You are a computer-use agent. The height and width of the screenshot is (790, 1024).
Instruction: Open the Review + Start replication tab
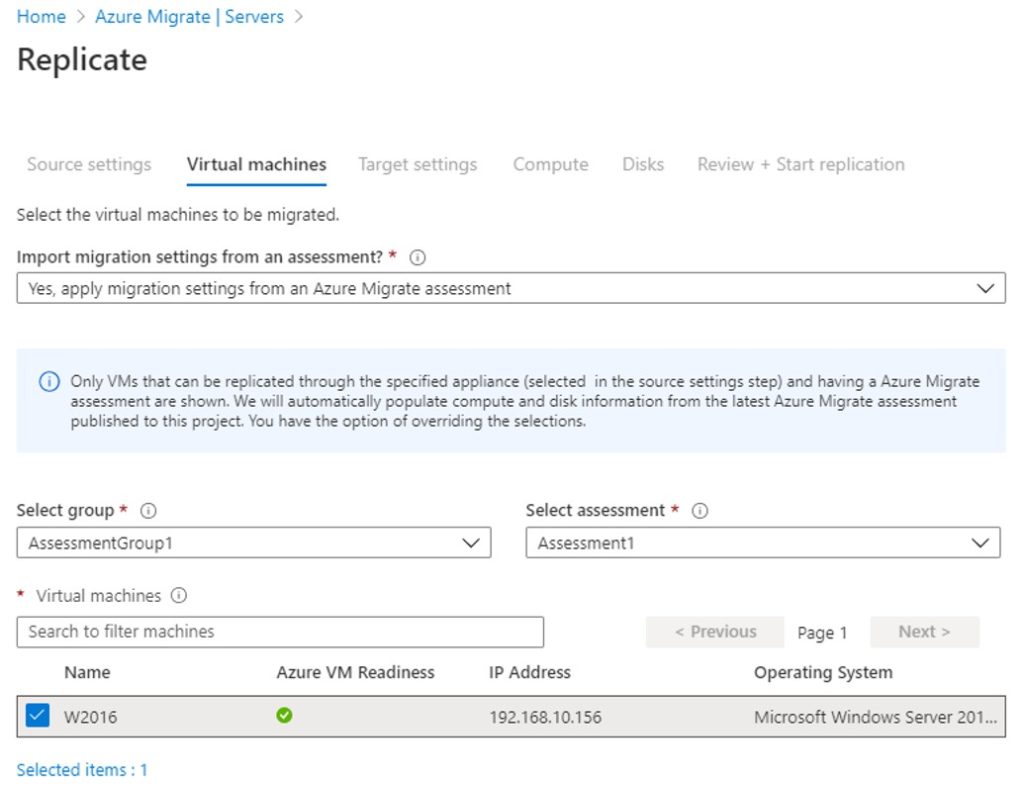(801, 165)
